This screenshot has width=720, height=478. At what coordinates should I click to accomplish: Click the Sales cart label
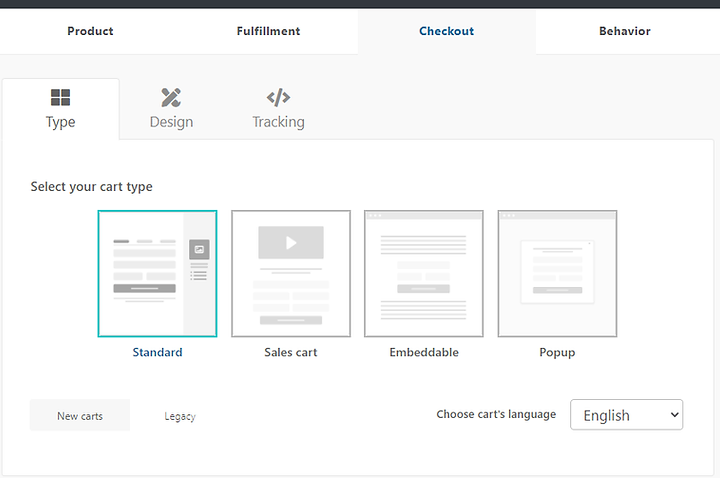[x=291, y=352]
